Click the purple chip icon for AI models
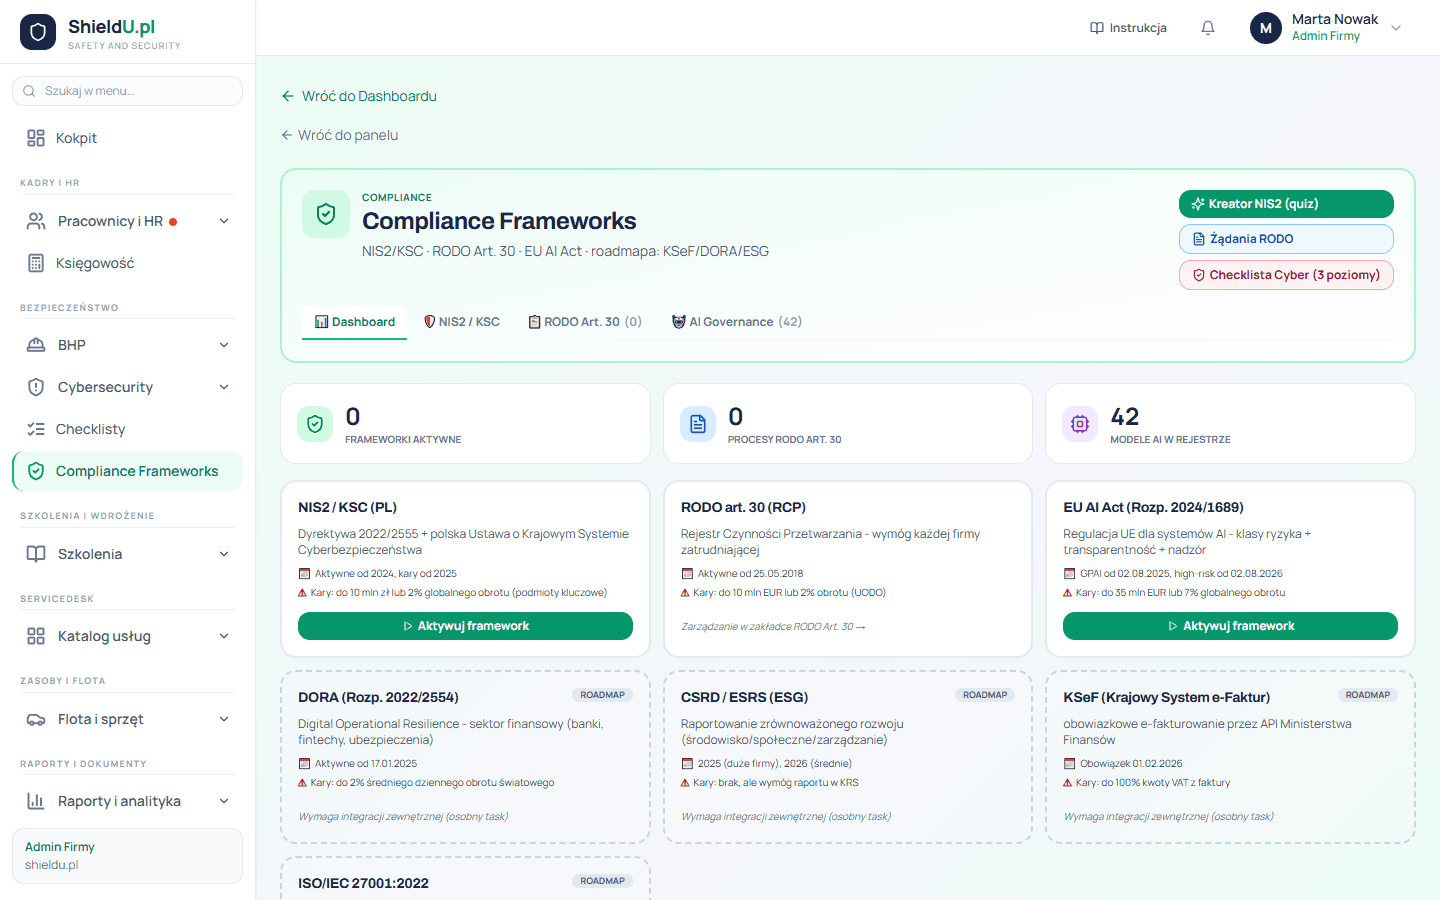 [x=1080, y=424]
